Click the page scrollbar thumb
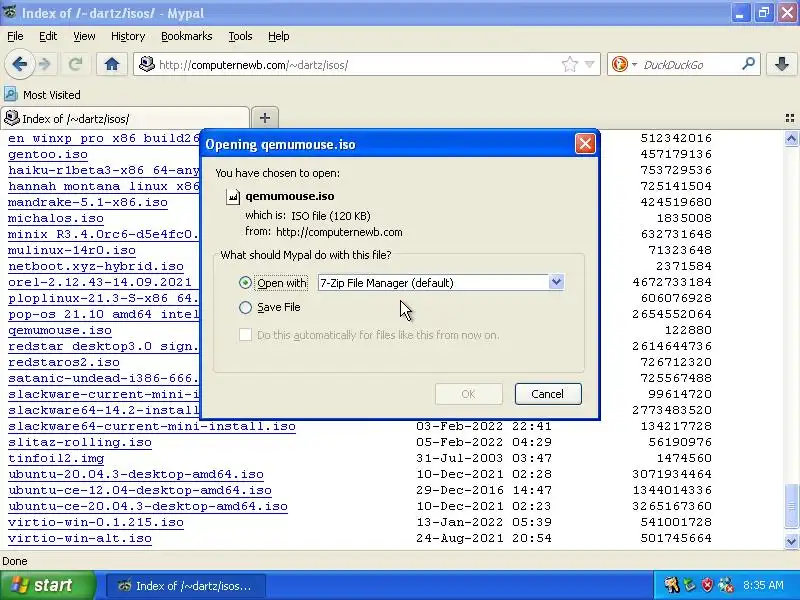 point(791,505)
